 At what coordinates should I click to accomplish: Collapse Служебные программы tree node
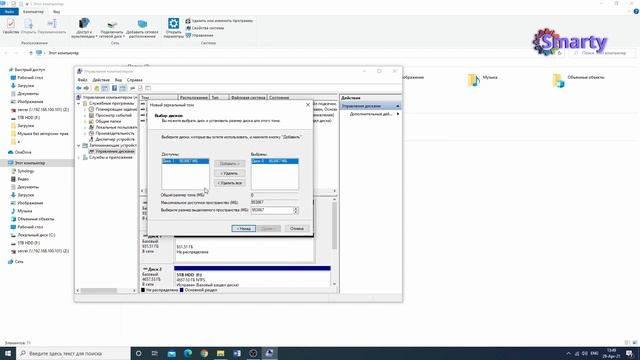79,104
